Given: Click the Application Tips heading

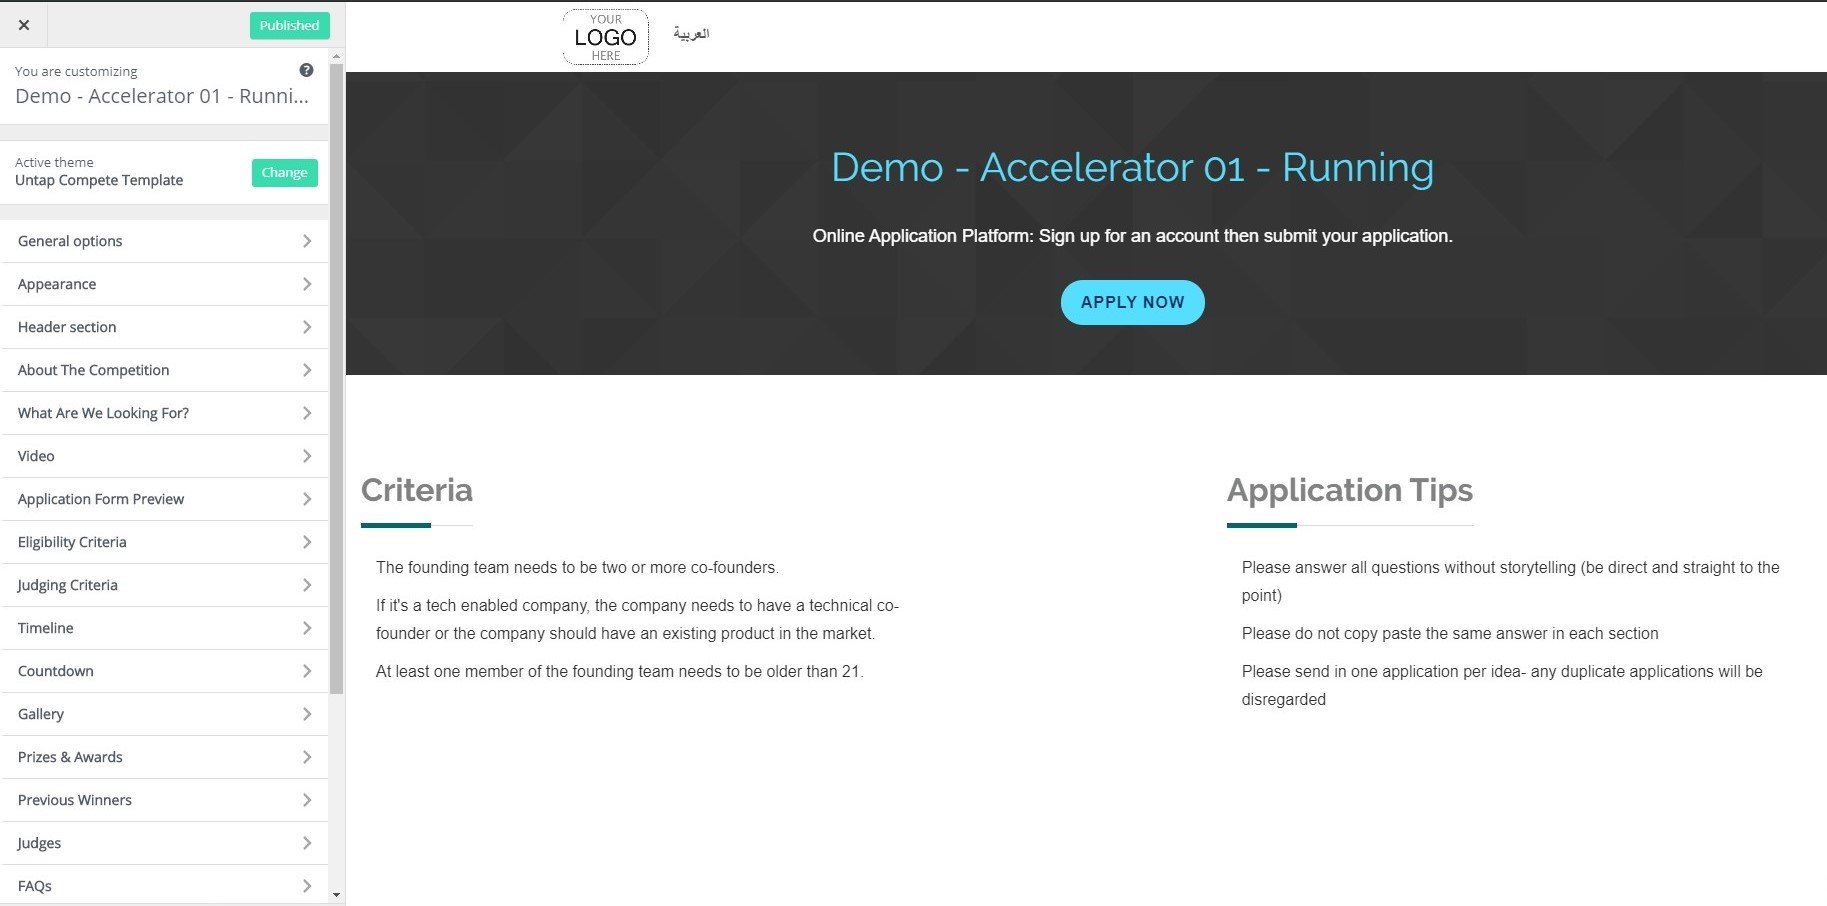Looking at the screenshot, I should pos(1350,490).
